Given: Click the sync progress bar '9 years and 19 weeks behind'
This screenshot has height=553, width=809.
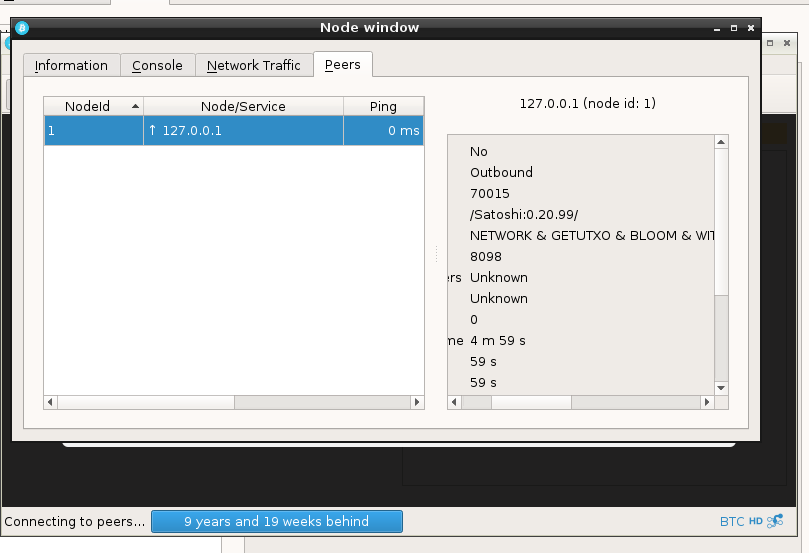Looking at the screenshot, I should 277,522.
